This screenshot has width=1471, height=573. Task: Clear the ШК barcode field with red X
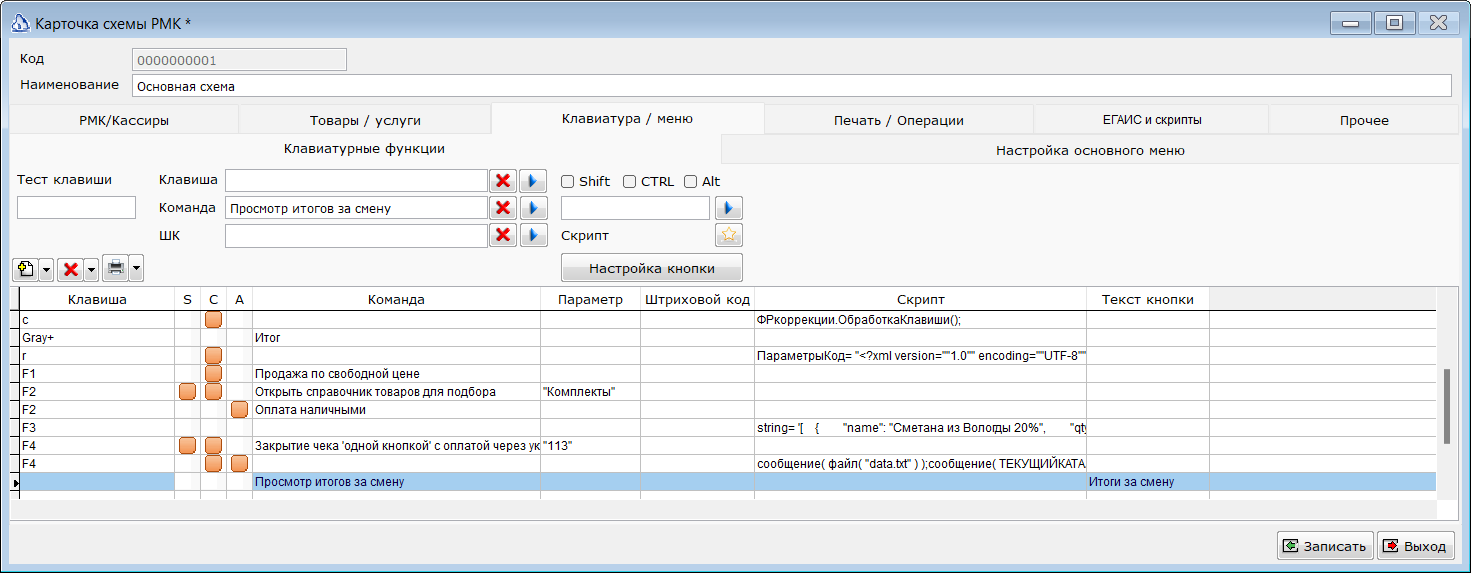click(503, 235)
